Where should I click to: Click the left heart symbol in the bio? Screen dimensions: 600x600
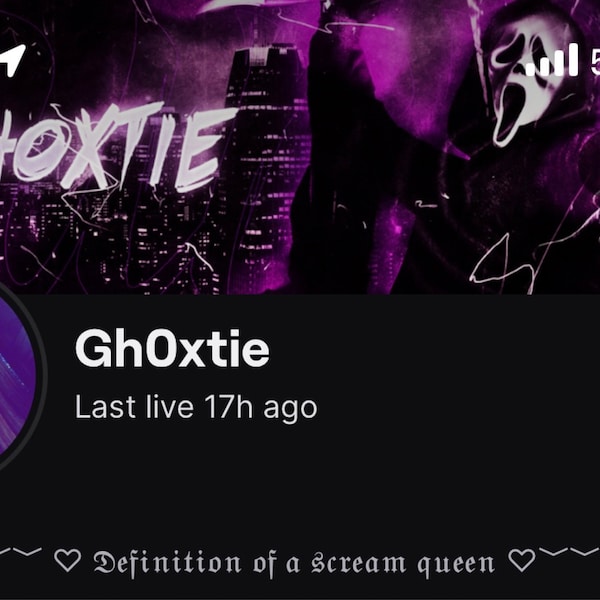[x=68, y=561]
